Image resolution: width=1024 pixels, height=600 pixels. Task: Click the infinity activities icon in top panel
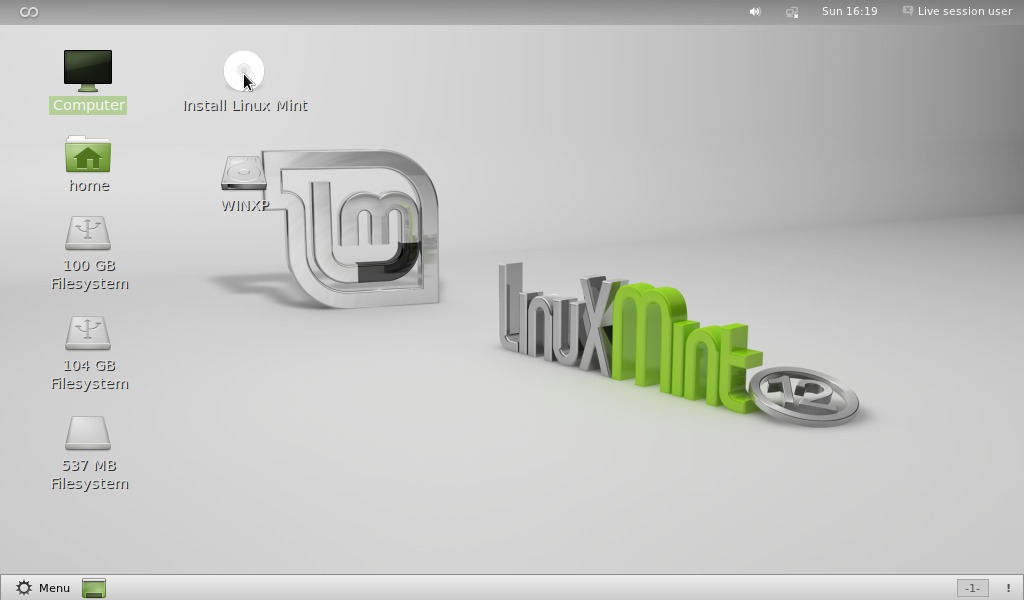tap(29, 12)
